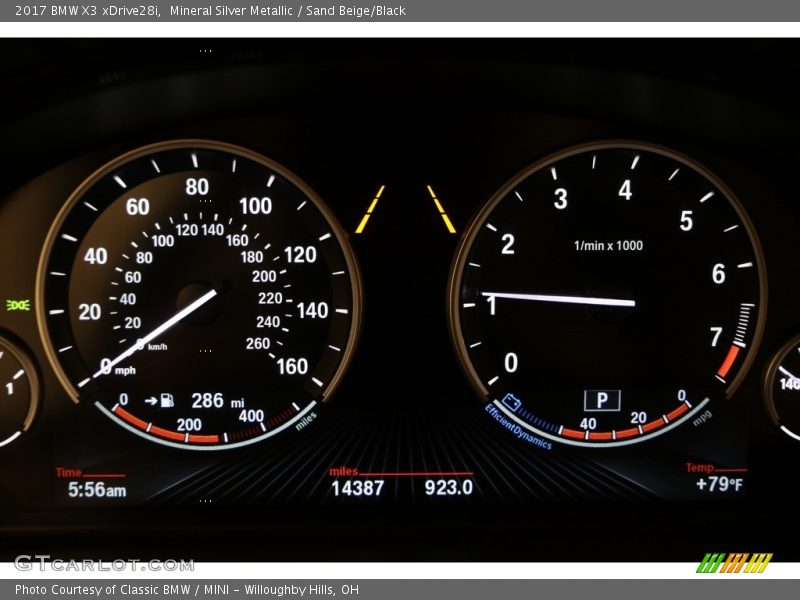The height and width of the screenshot is (600, 800).
Task: Click the 286 mi range value
Action: pyautogui.click(x=218, y=401)
